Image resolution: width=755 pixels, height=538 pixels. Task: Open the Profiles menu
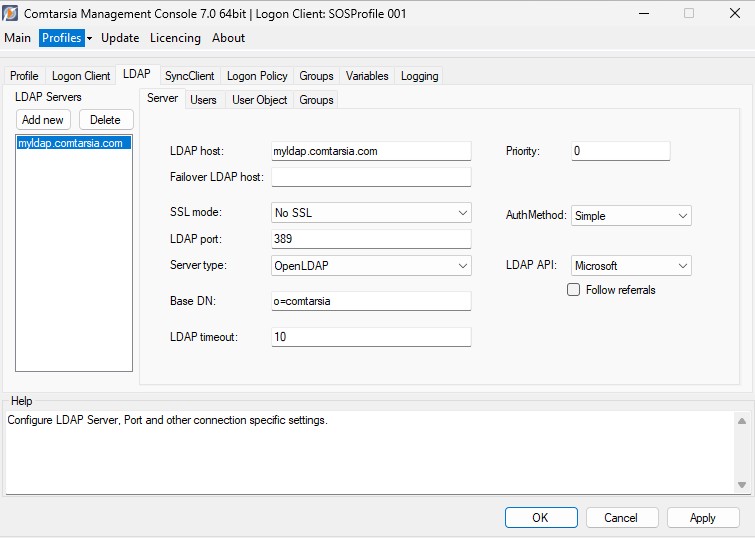tap(62, 38)
